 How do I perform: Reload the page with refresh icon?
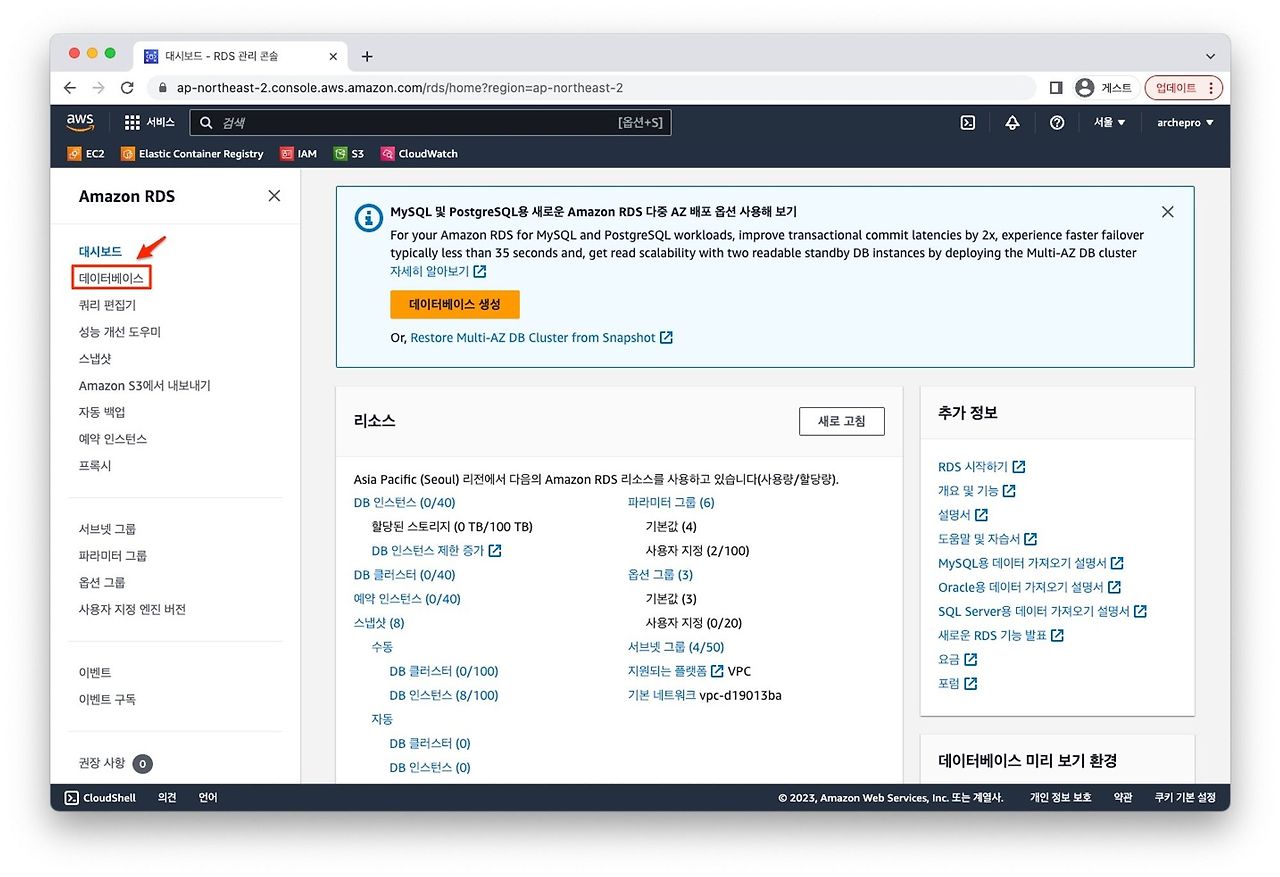coord(127,88)
